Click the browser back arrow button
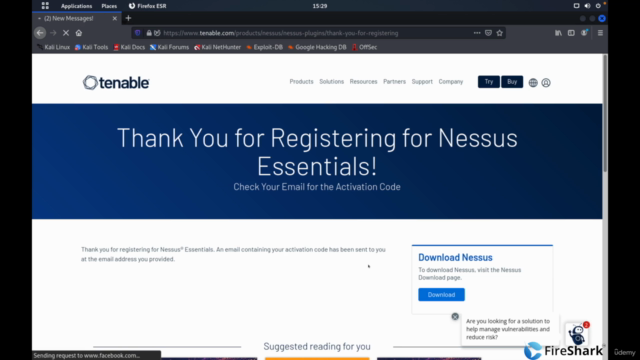Screen dimensions: 640x360 pyautogui.click(x=40, y=33)
